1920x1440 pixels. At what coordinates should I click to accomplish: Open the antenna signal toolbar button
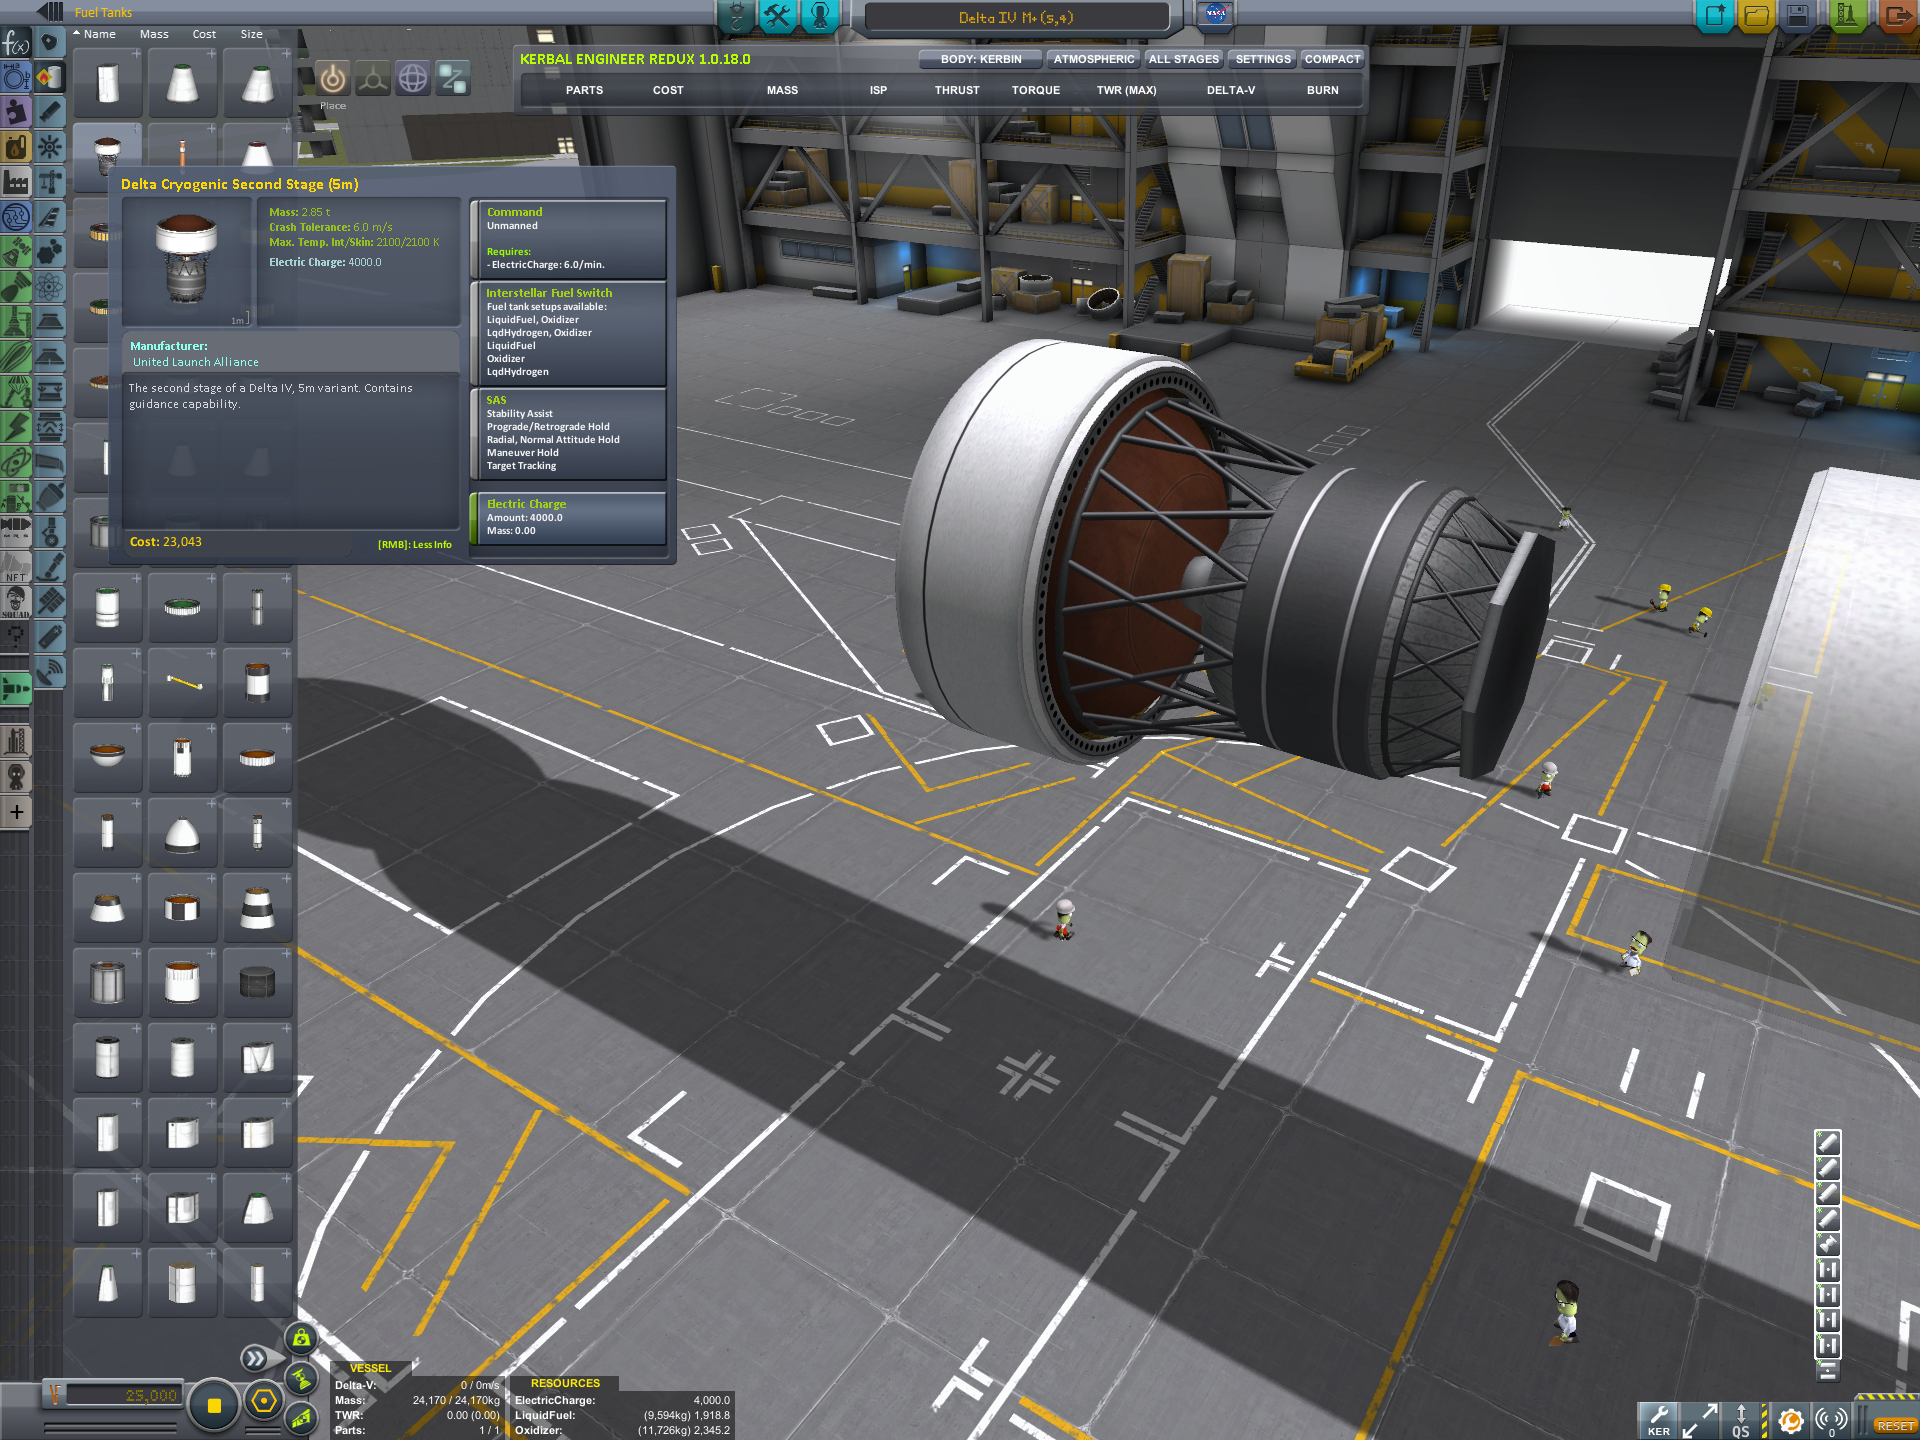click(1831, 1421)
